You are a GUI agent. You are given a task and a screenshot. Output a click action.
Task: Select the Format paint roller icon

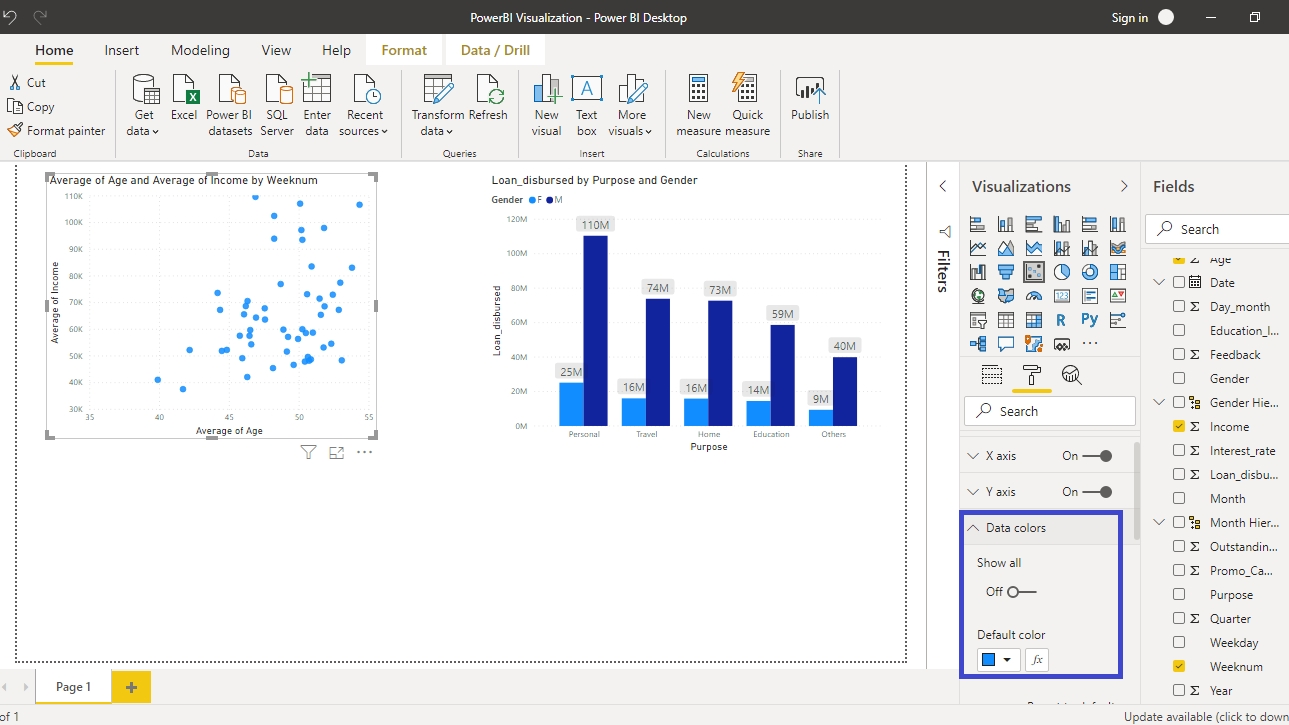point(1031,376)
